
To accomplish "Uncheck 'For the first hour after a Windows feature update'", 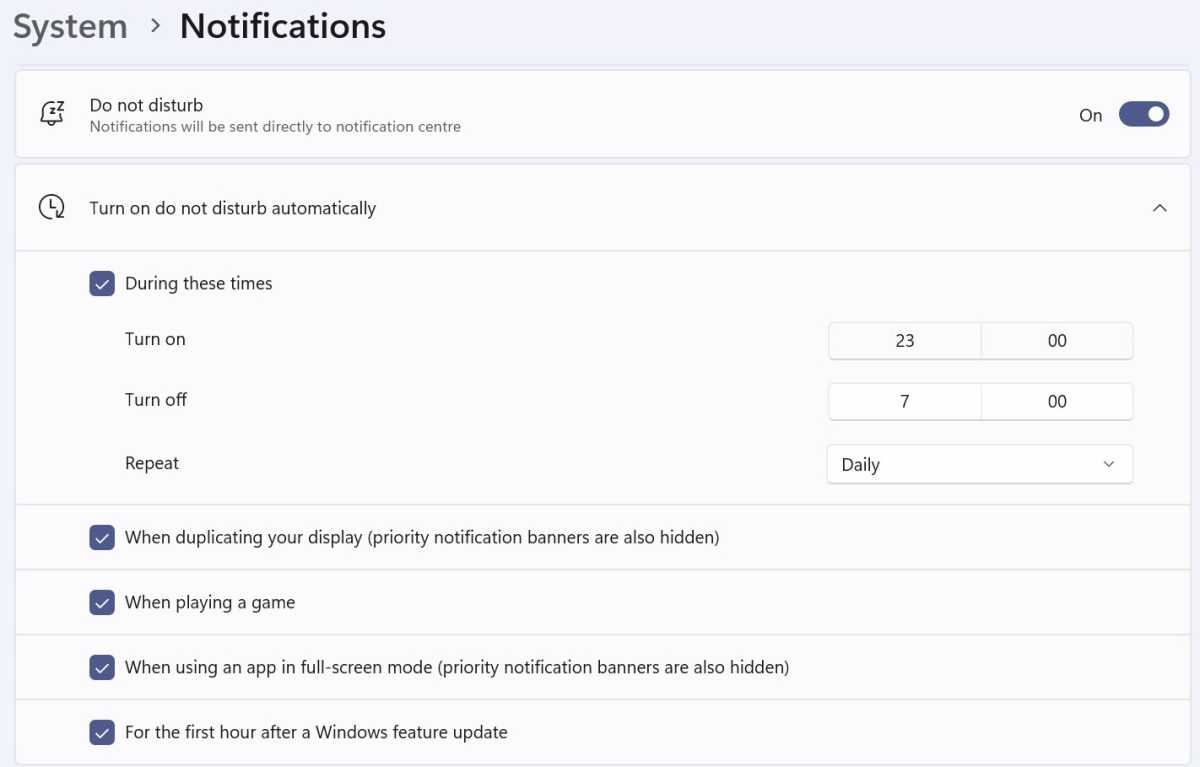I will (x=102, y=733).
